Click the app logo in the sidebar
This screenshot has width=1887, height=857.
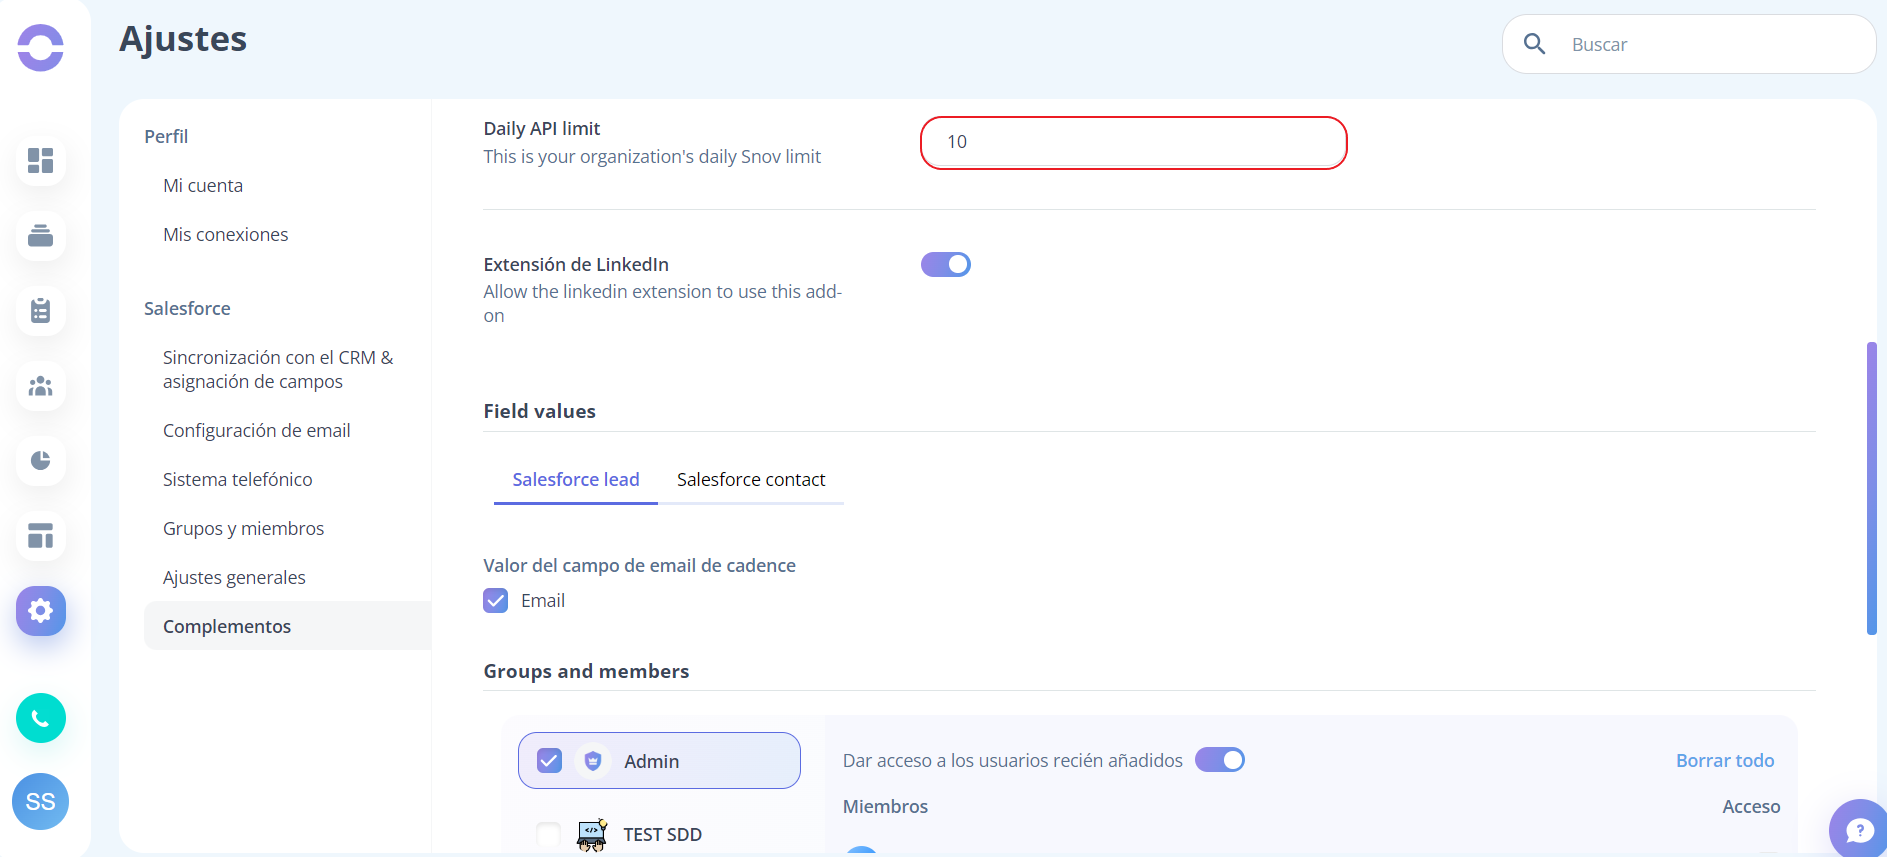pos(41,47)
